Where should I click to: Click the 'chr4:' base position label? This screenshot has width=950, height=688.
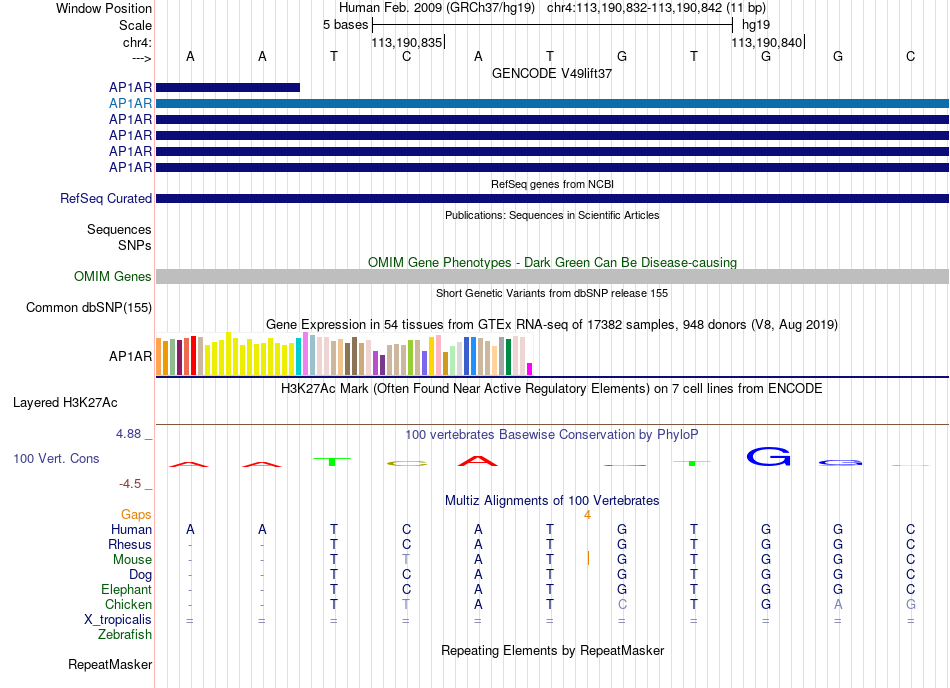[138, 42]
